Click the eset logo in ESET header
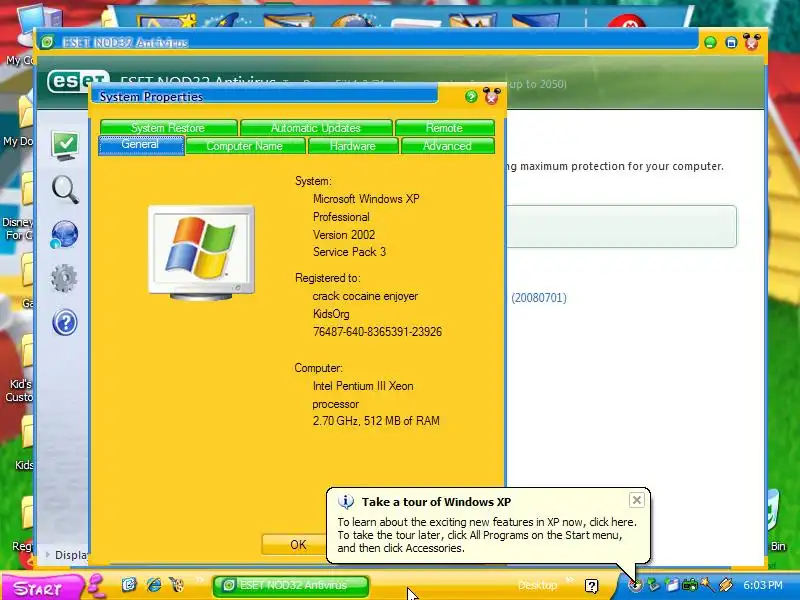The width and height of the screenshot is (800, 600). point(77,81)
